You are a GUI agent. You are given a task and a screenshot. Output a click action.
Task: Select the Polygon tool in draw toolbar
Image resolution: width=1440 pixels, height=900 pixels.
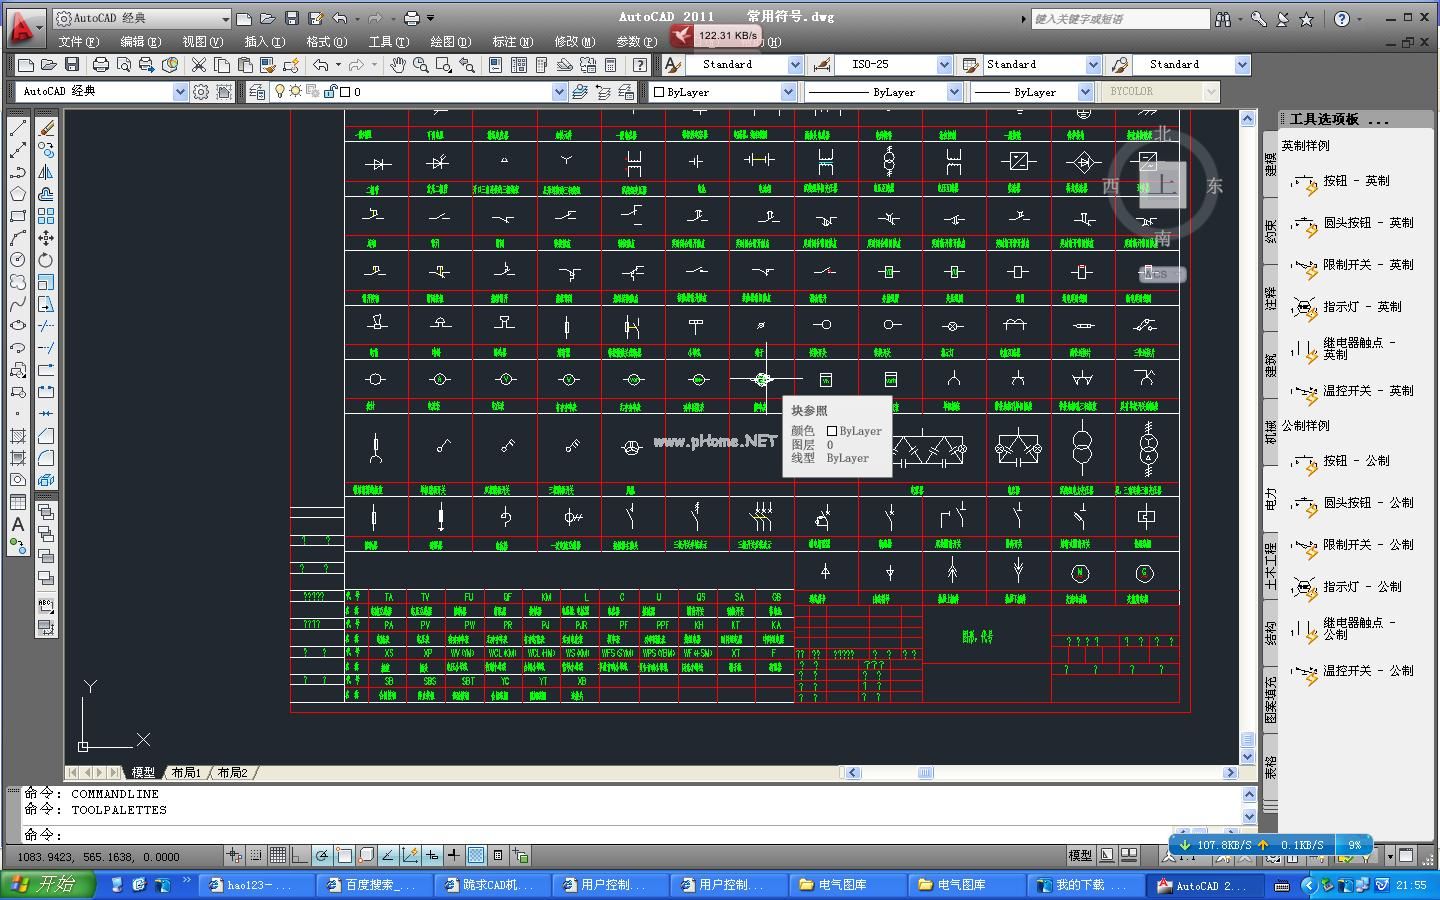18,194
